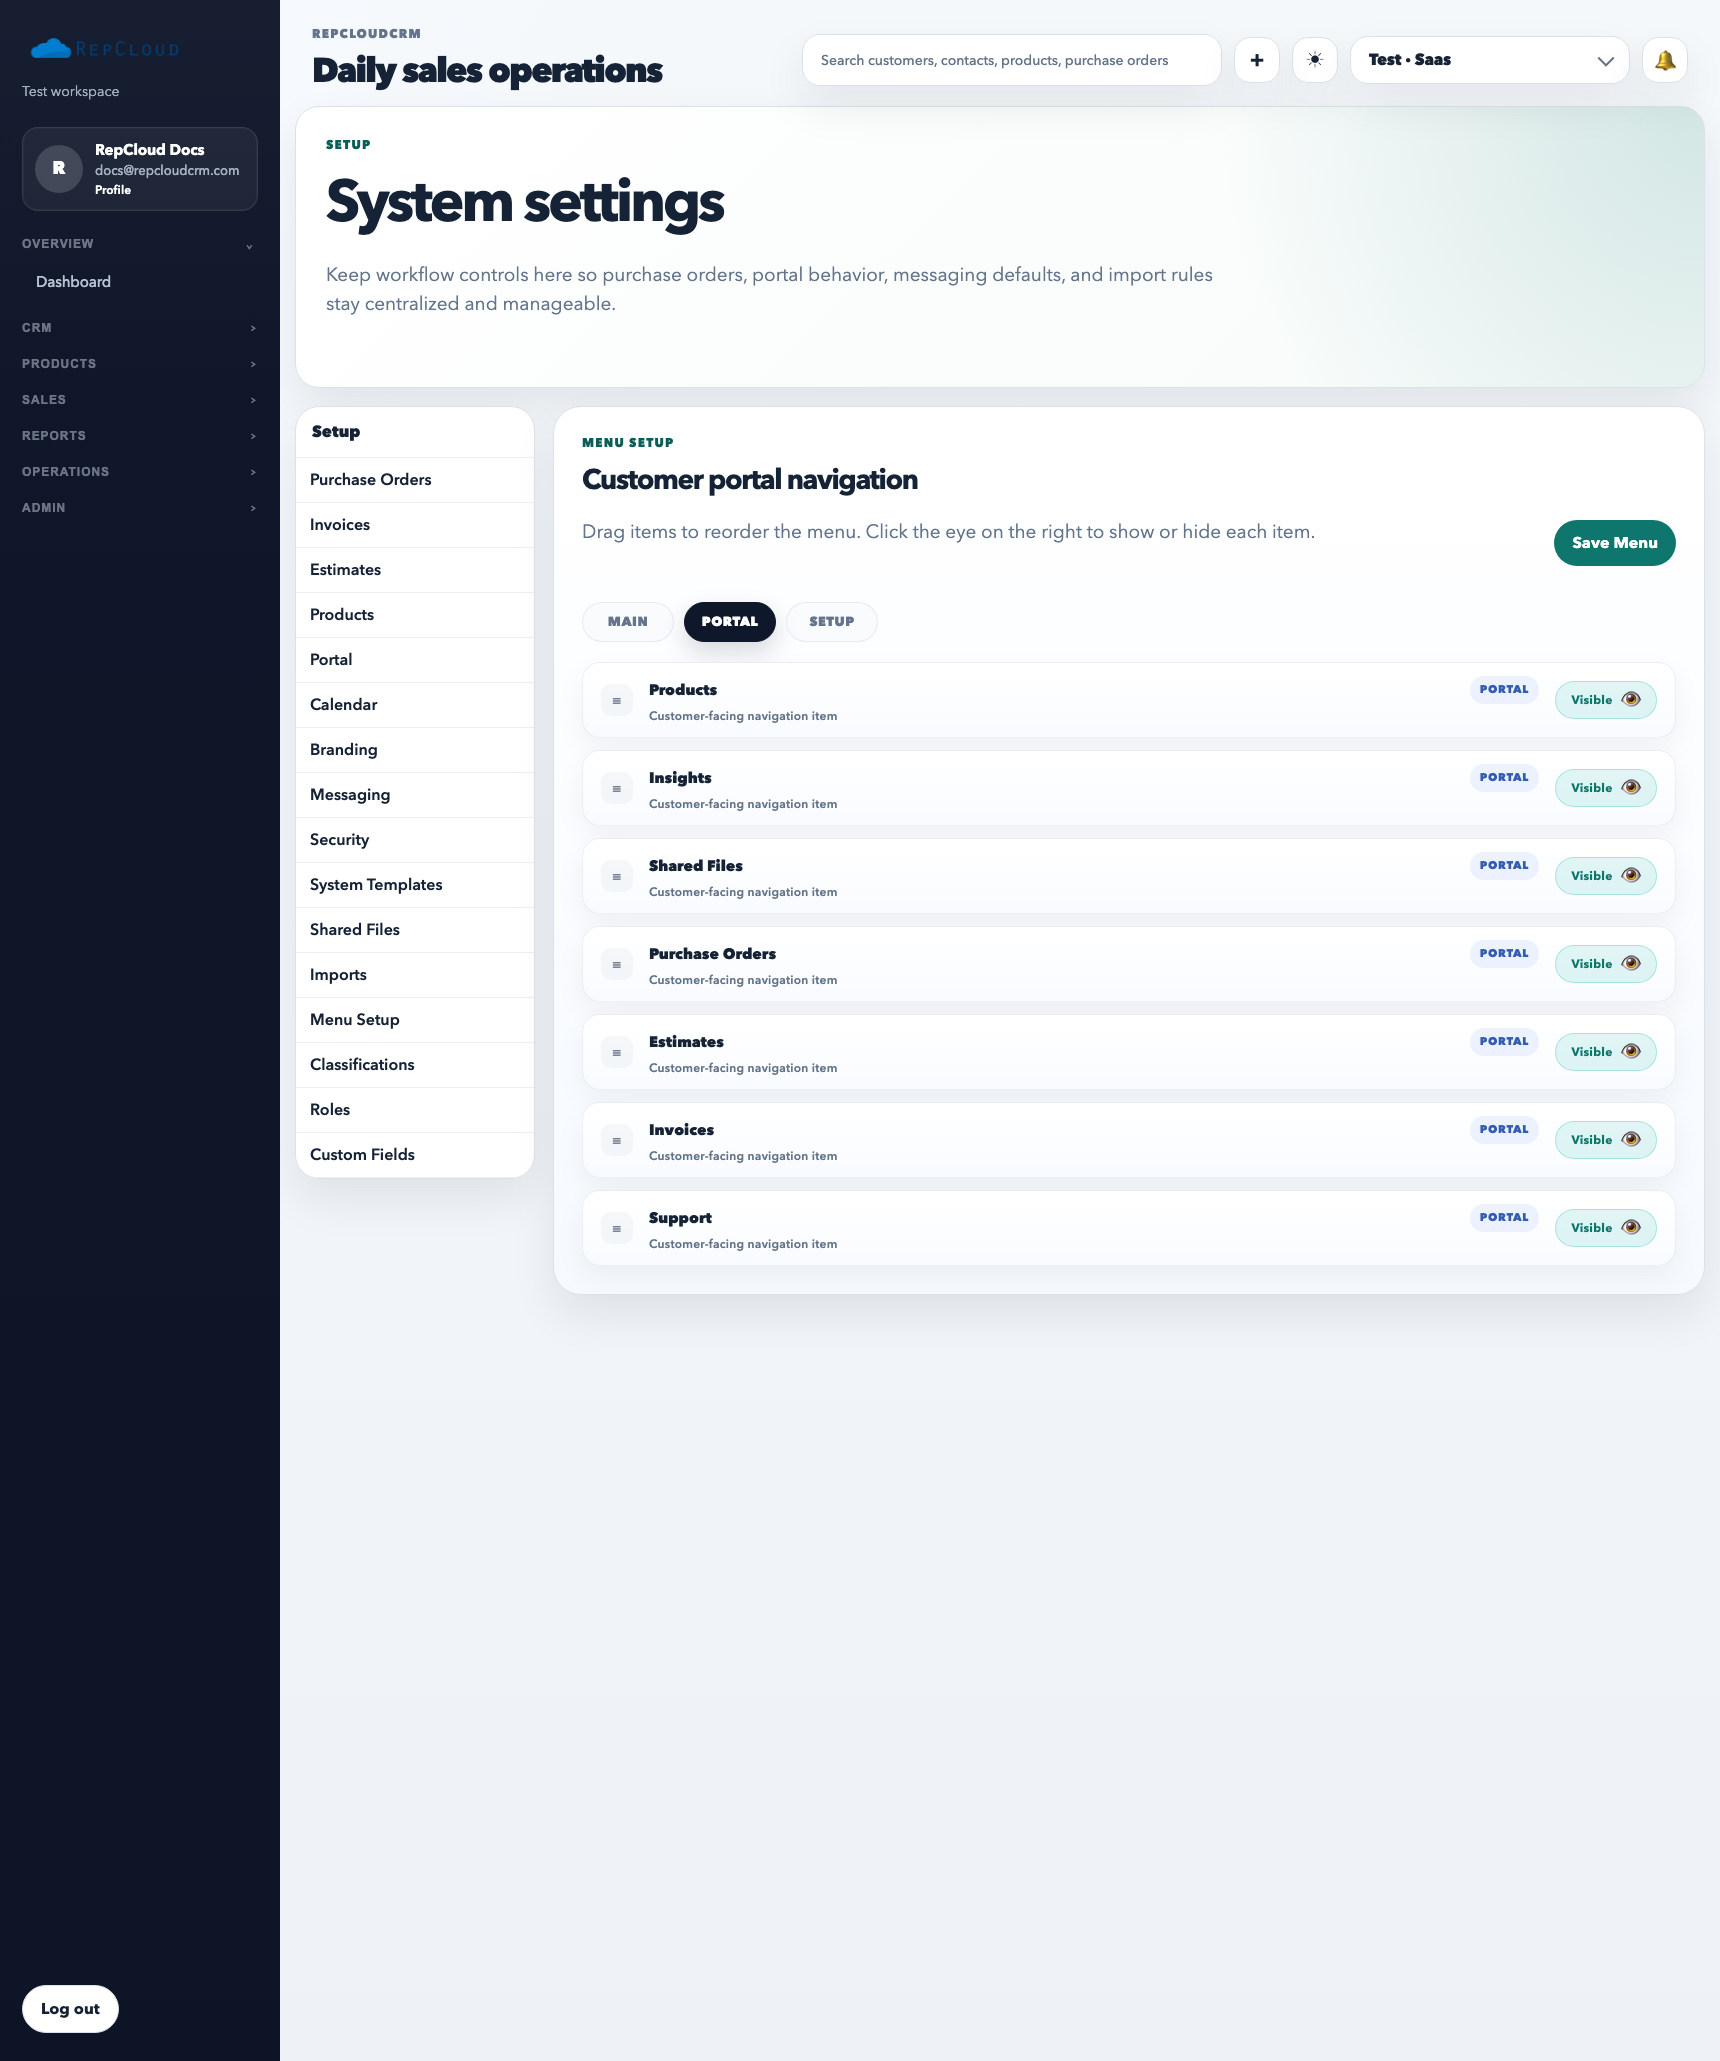The width and height of the screenshot is (1720, 2061).
Task: Grab the drag handle for Insights
Action: click(x=617, y=789)
